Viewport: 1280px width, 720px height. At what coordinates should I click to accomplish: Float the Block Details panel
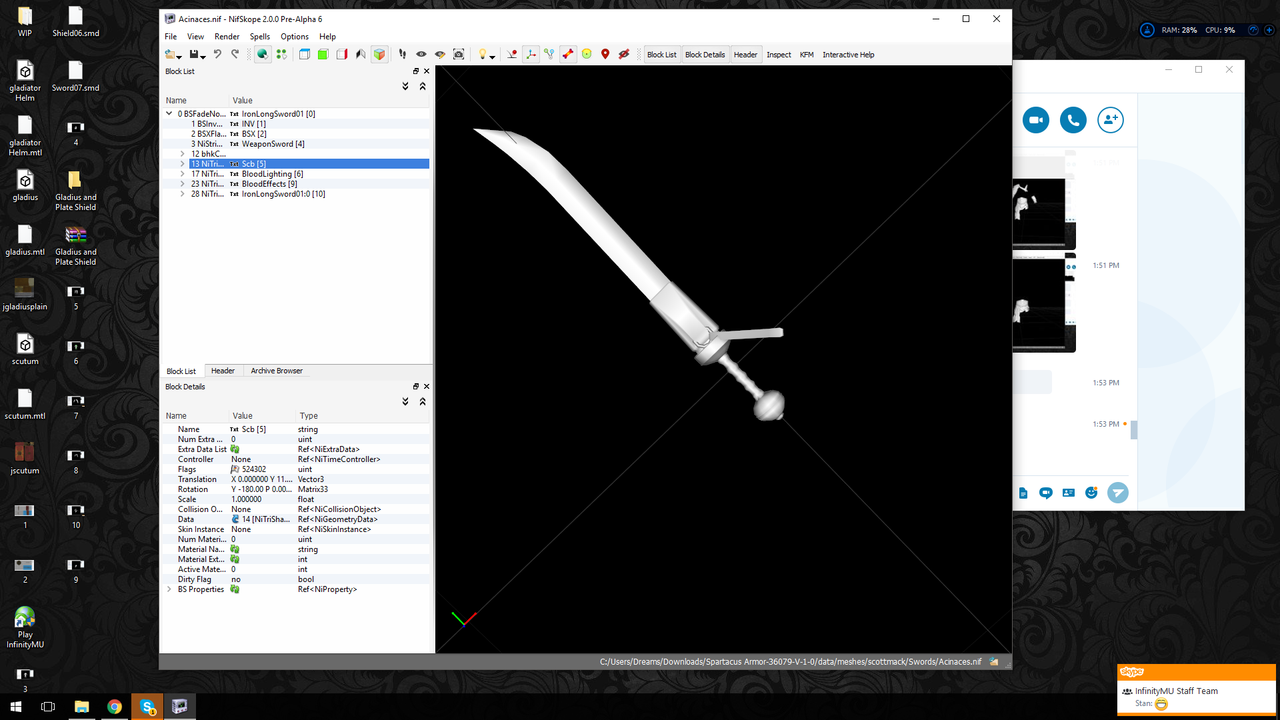point(416,386)
